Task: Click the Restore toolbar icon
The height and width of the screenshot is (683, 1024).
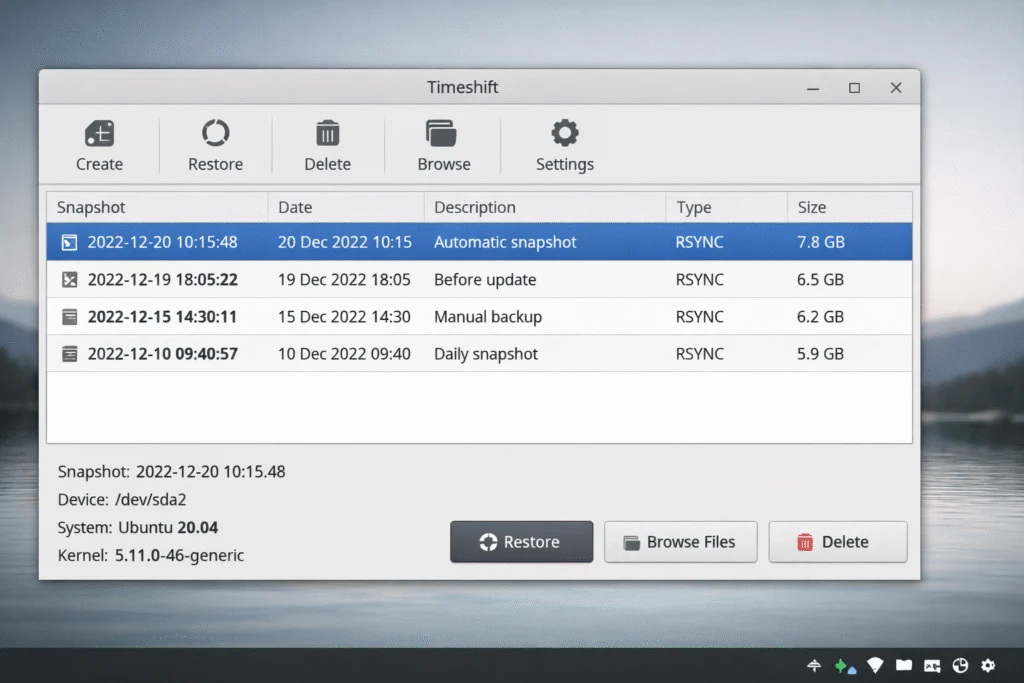Action: [x=214, y=132]
